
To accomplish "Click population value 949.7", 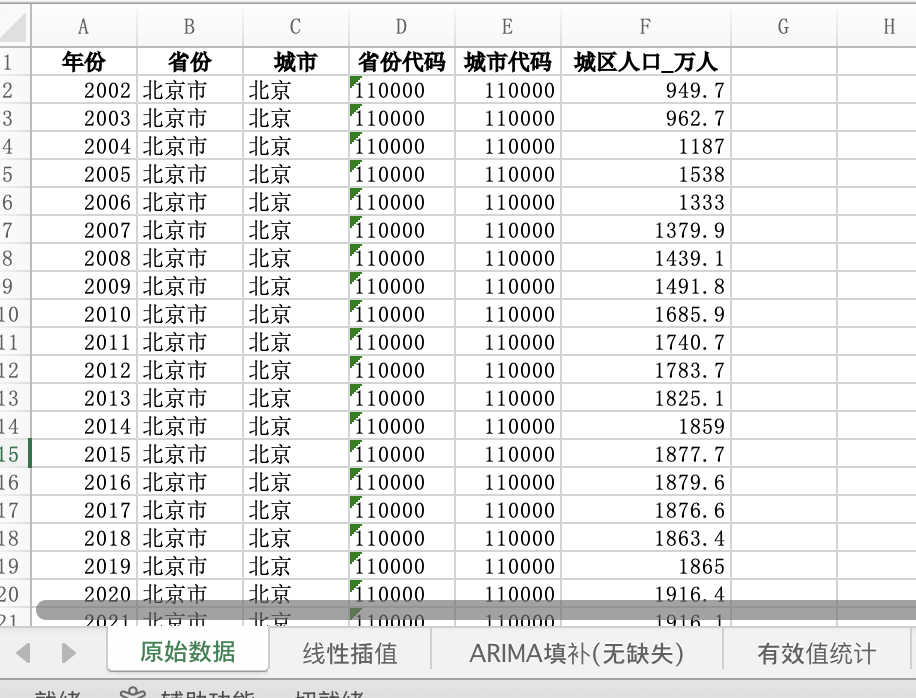I will click(646, 90).
